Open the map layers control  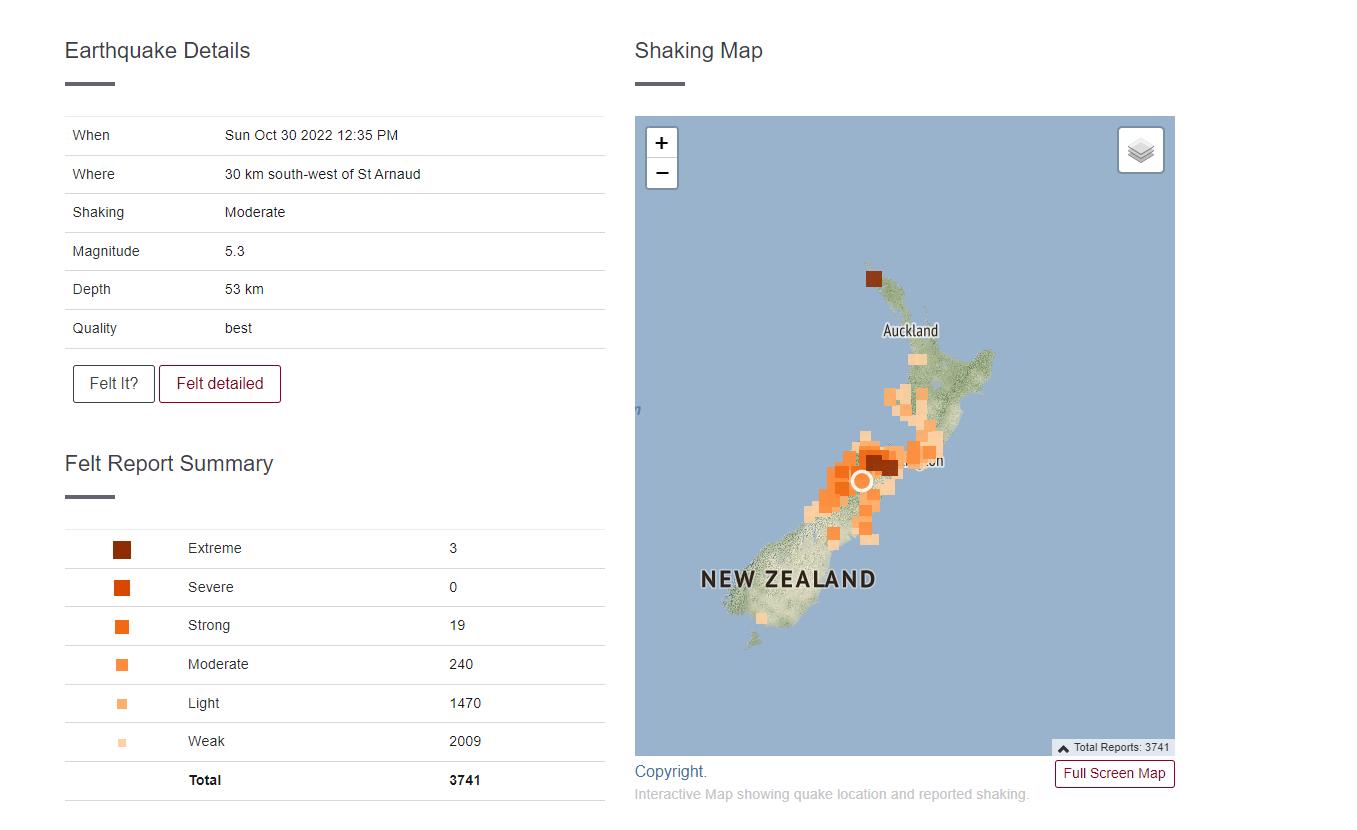tap(1141, 151)
